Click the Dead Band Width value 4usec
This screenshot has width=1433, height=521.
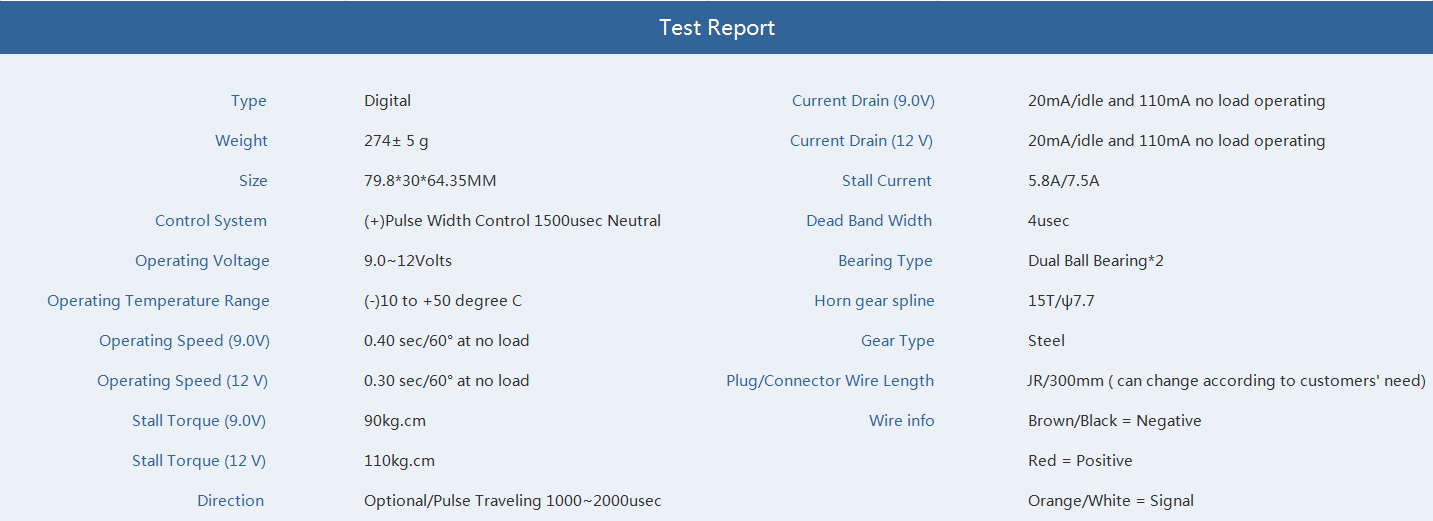[1048, 221]
